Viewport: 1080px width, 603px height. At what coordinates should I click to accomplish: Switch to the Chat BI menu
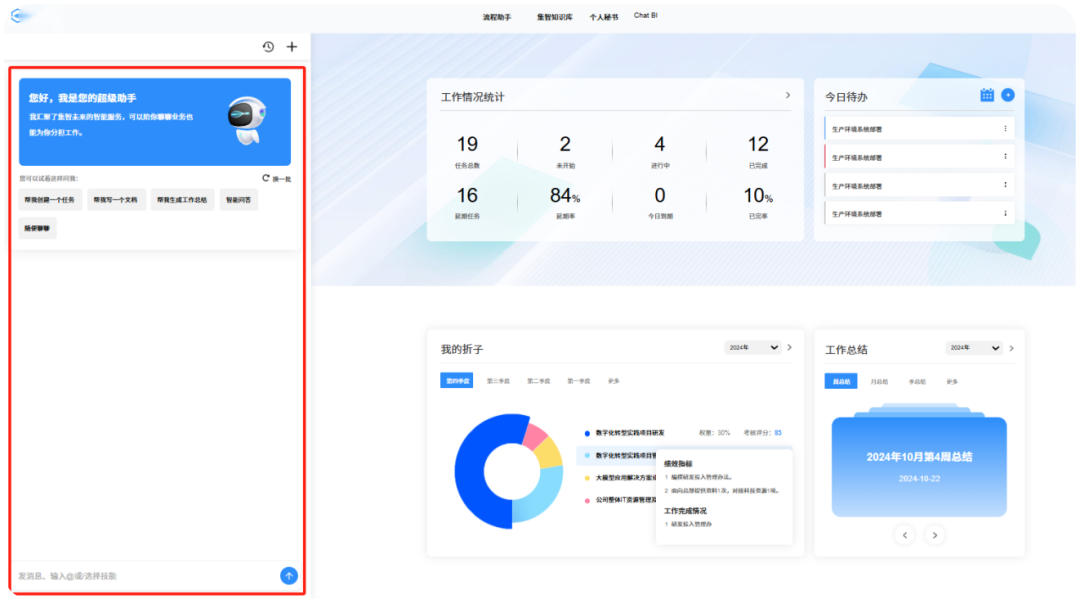click(646, 16)
